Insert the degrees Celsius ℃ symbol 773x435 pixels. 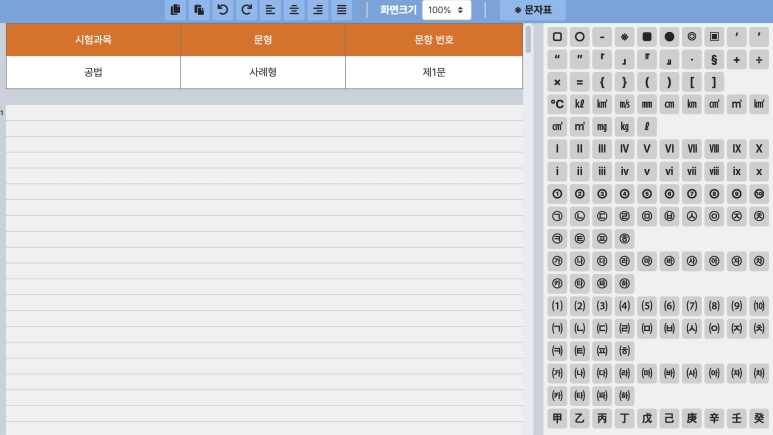(557, 105)
